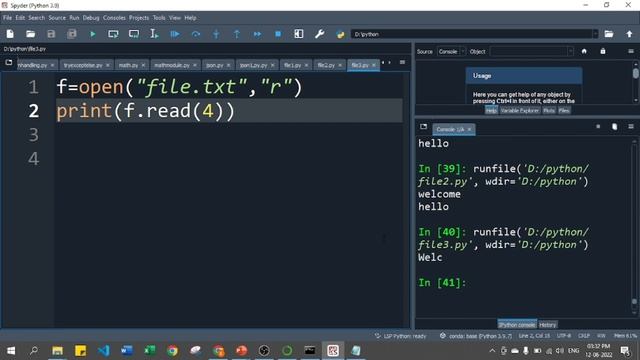Image resolution: width=640 pixels, height=360 pixels.
Task: Open the File menu
Action: pyautogui.click(x=7, y=18)
